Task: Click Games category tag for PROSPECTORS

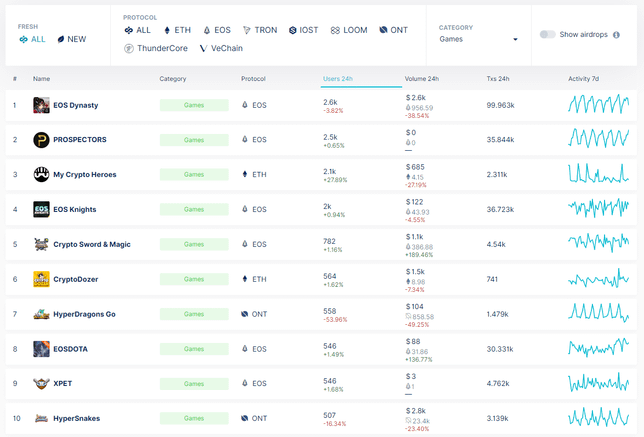Action: coord(193,140)
